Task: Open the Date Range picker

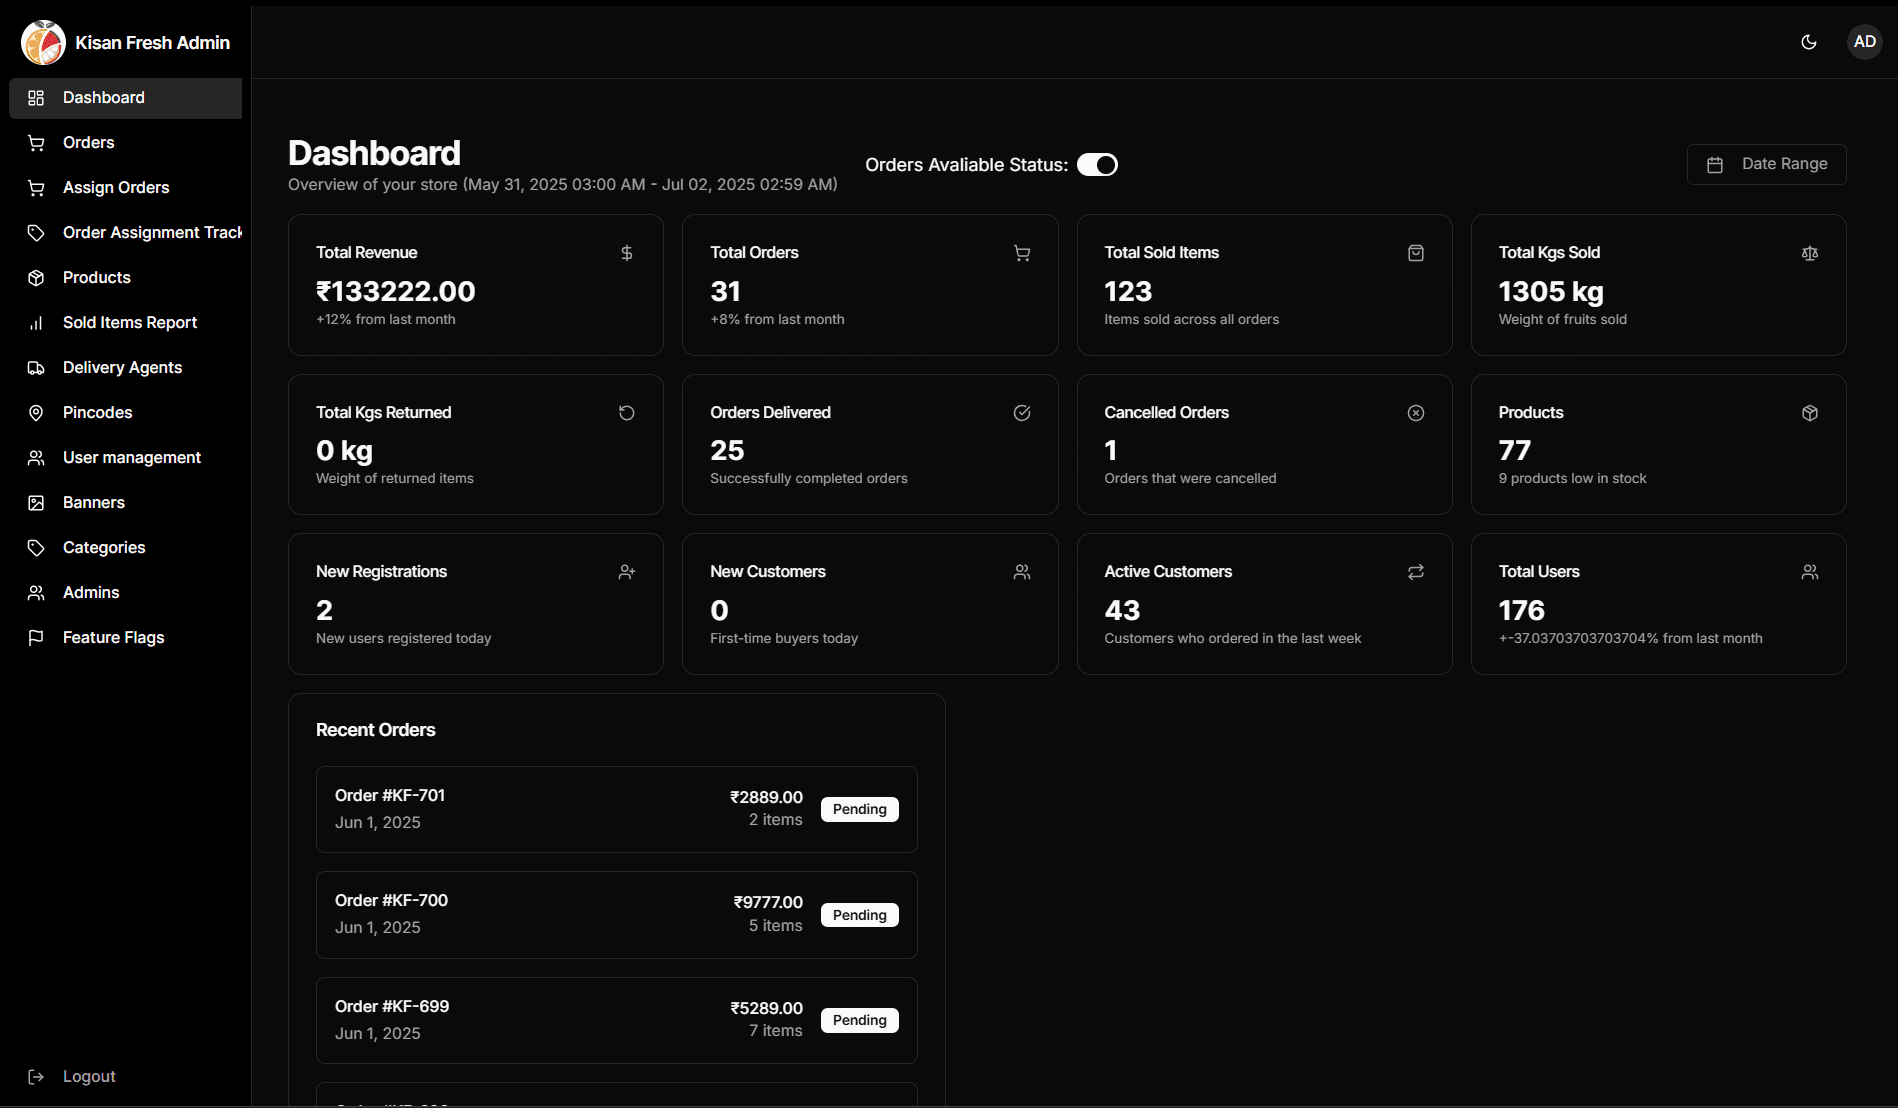Action: (1766, 164)
